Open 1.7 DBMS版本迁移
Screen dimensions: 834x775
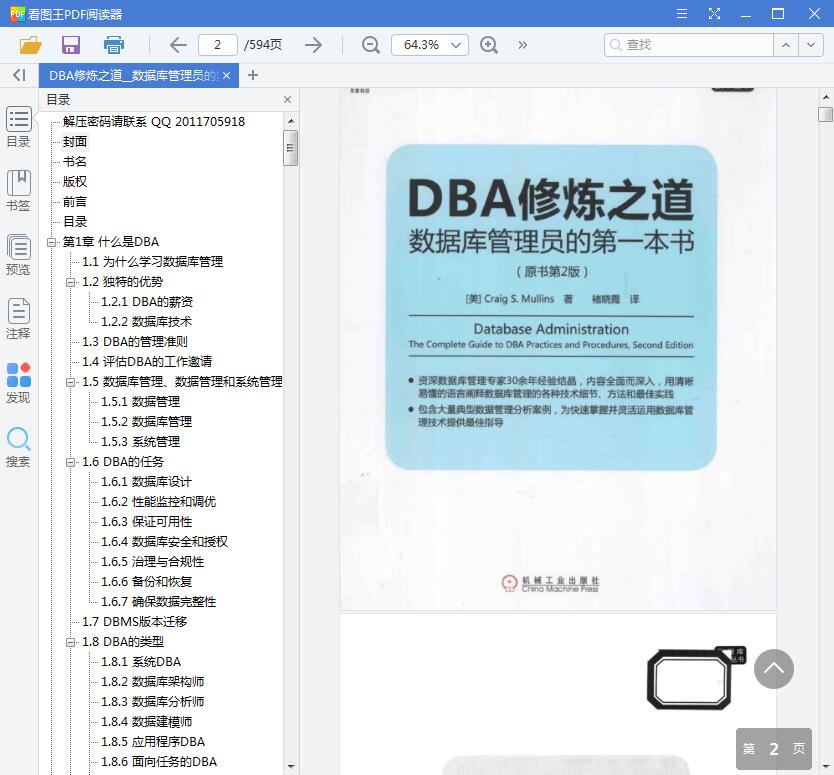tap(135, 622)
